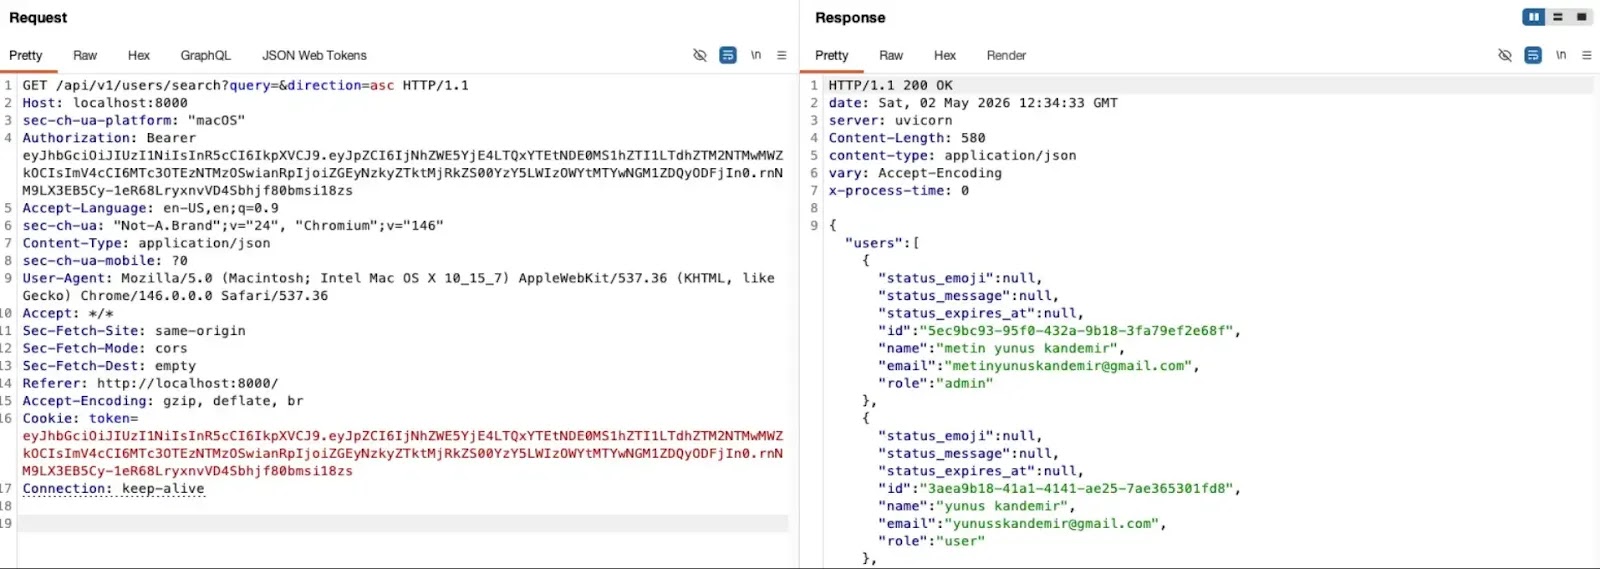The height and width of the screenshot is (569, 1600).
Task: Switch Request view to Hex tab
Action: click(139, 55)
